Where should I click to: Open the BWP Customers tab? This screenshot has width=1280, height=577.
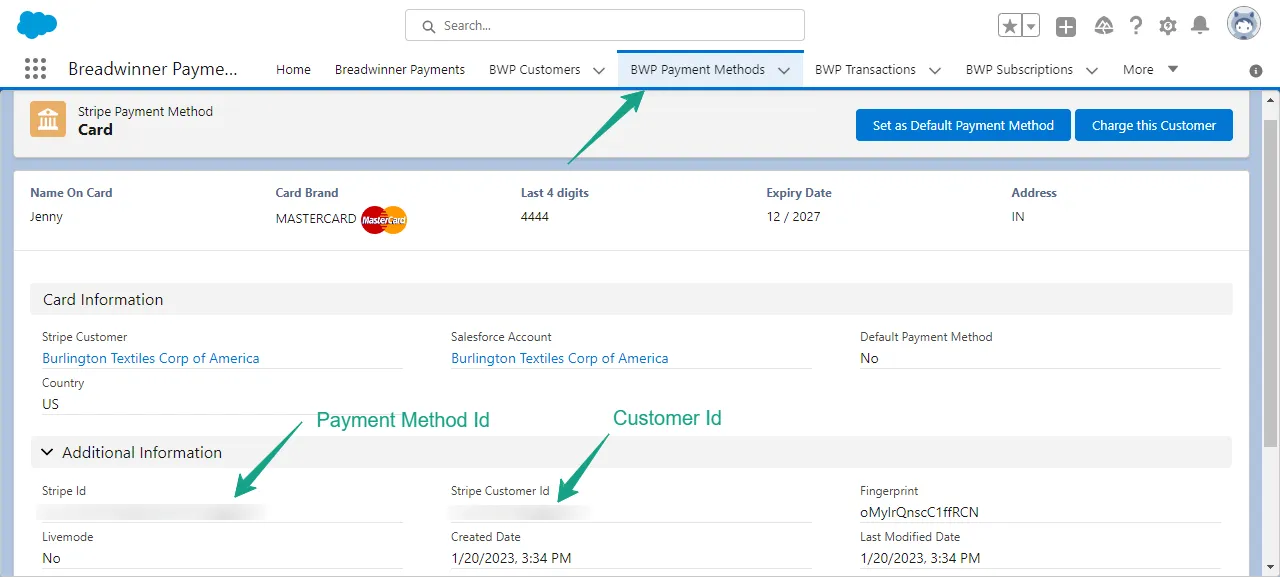tap(535, 69)
